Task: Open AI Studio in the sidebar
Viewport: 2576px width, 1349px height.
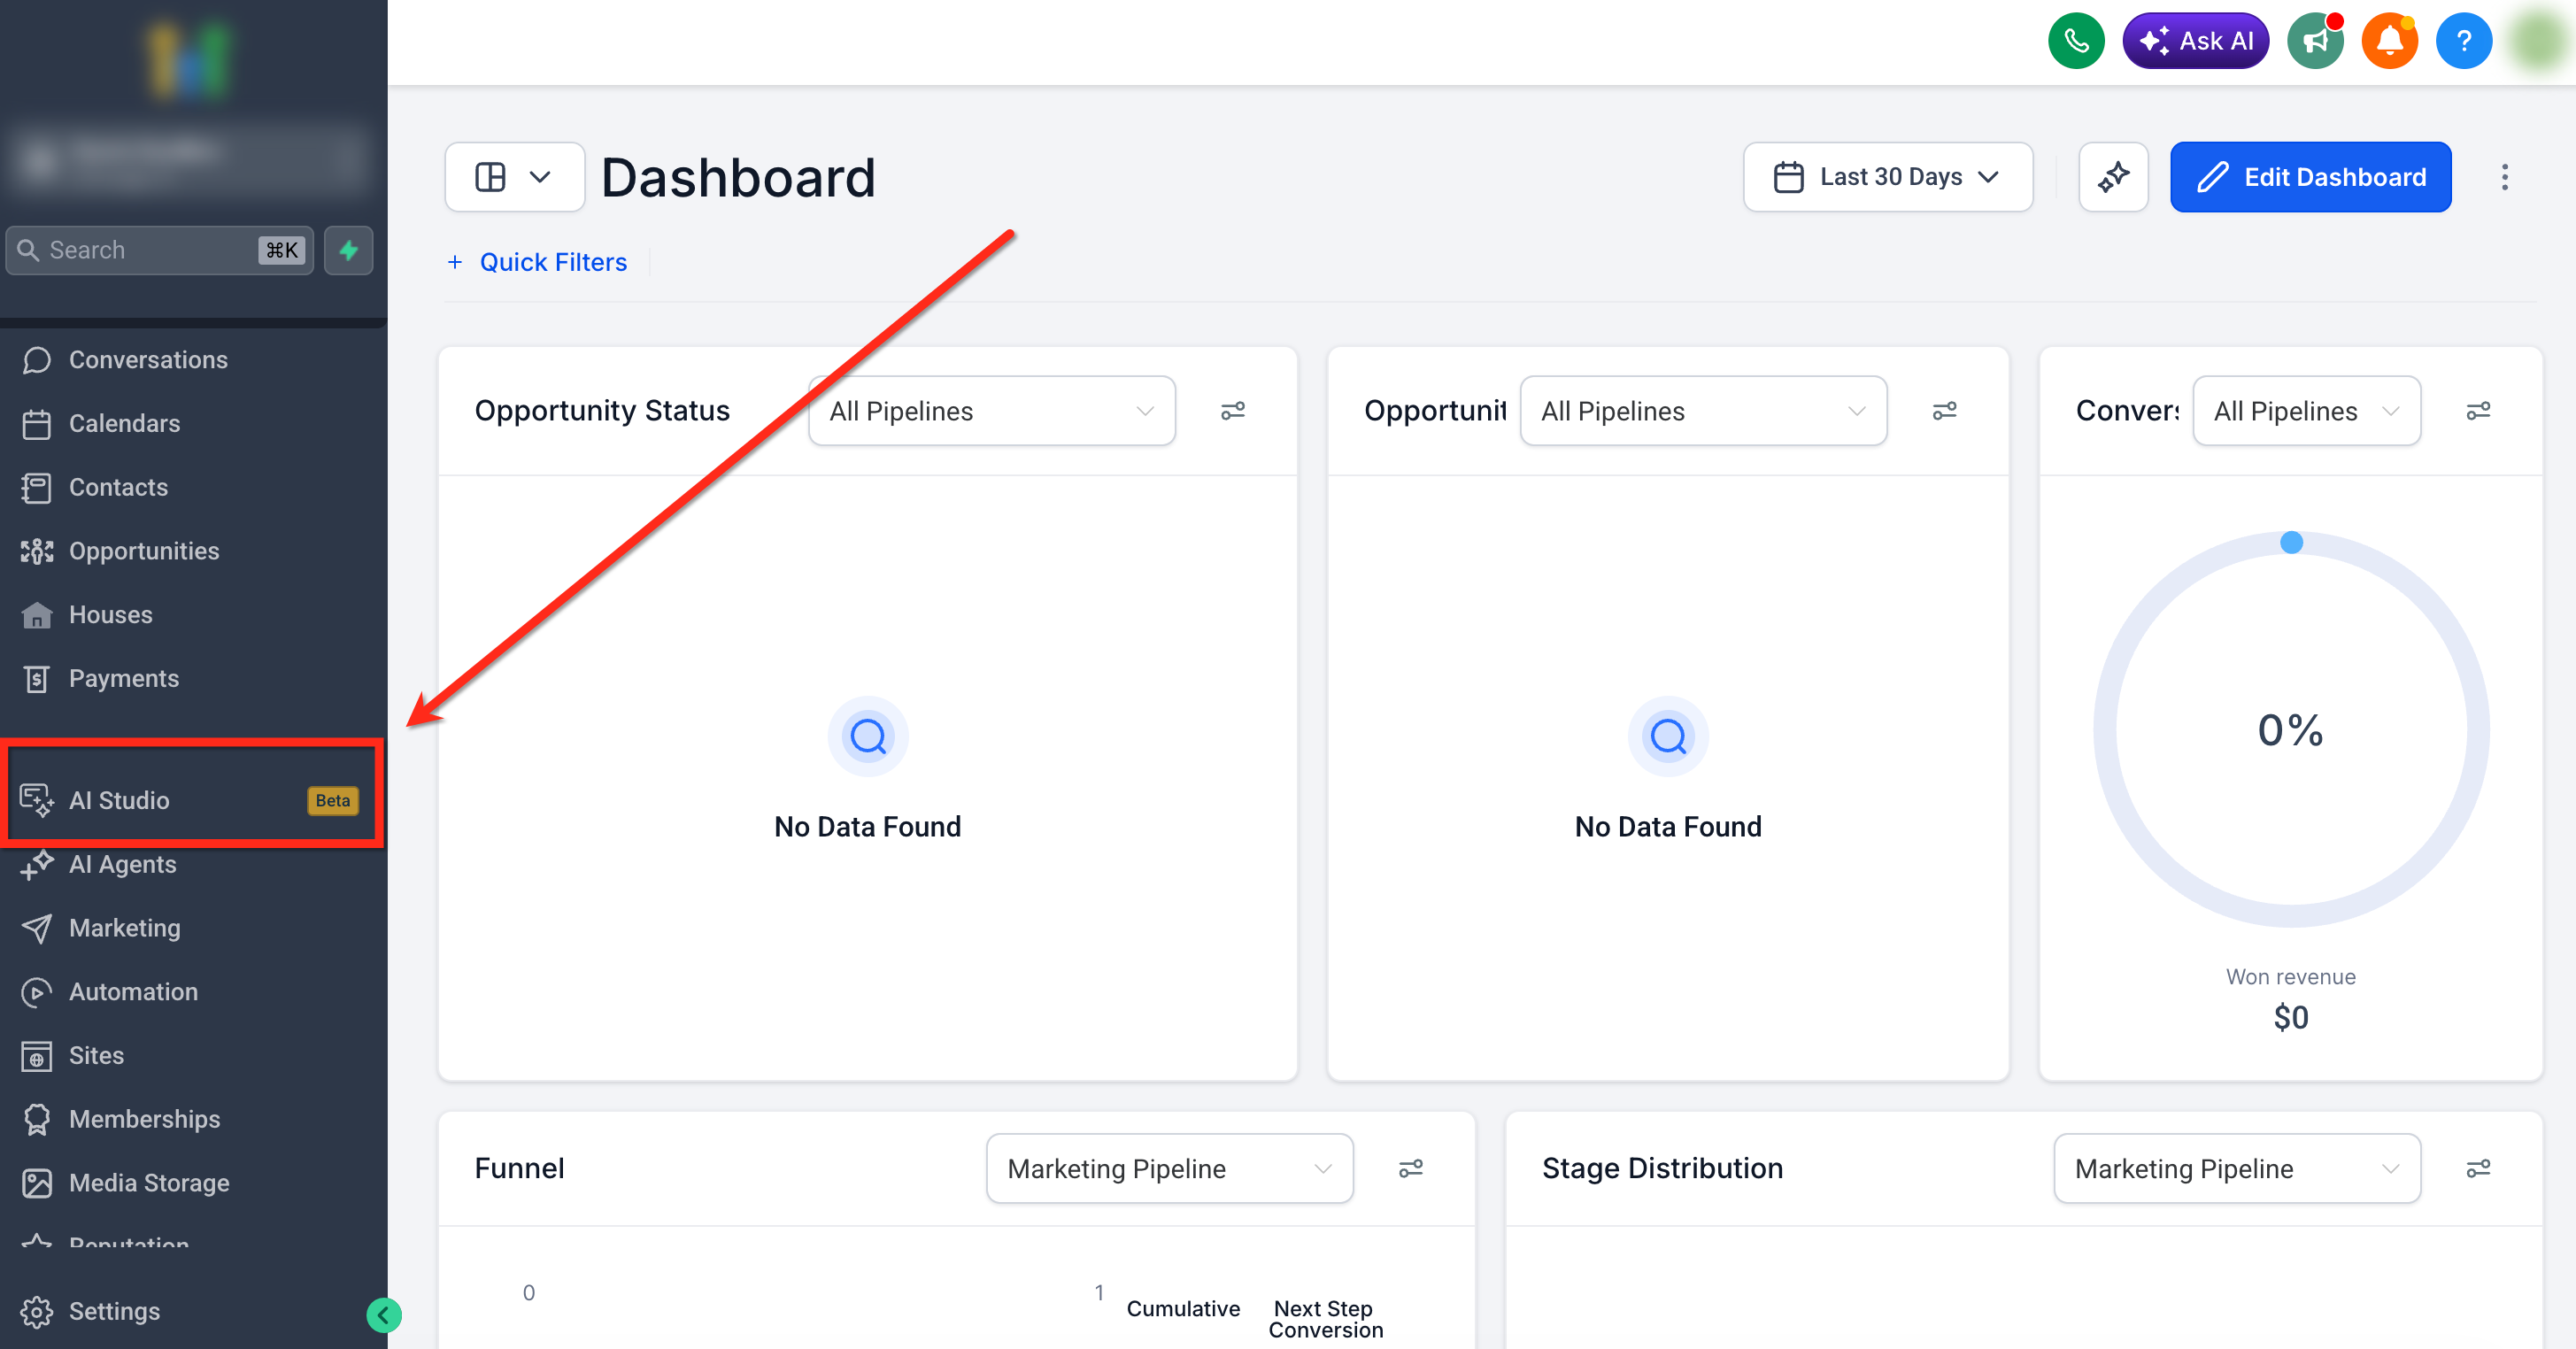Action: pos(120,800)
